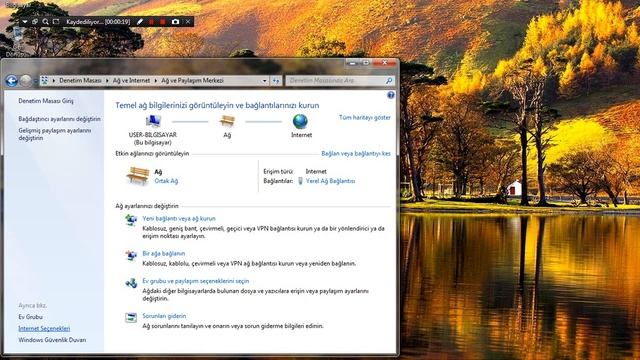
Task: Click Bağlan veya bağlantıyı kes link
Action: [356, 154]
